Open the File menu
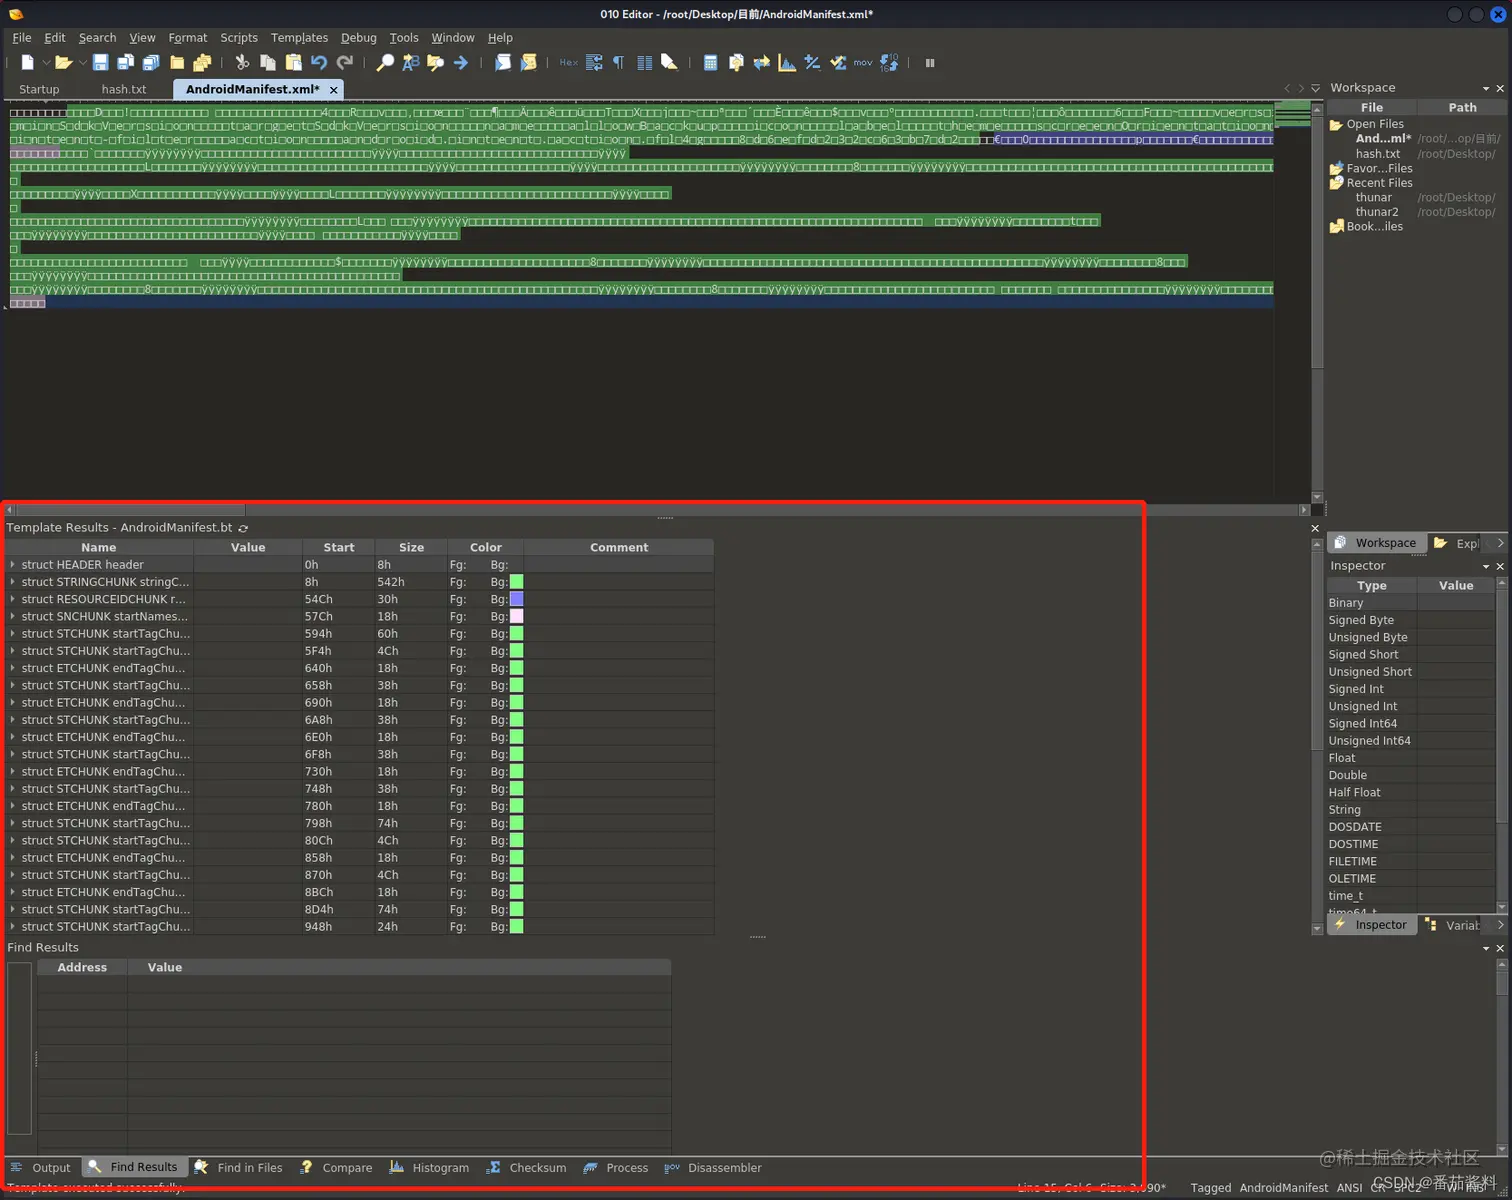This screenshot has height=1200, width=1512. pyautogui.click(x=22, y=38)
